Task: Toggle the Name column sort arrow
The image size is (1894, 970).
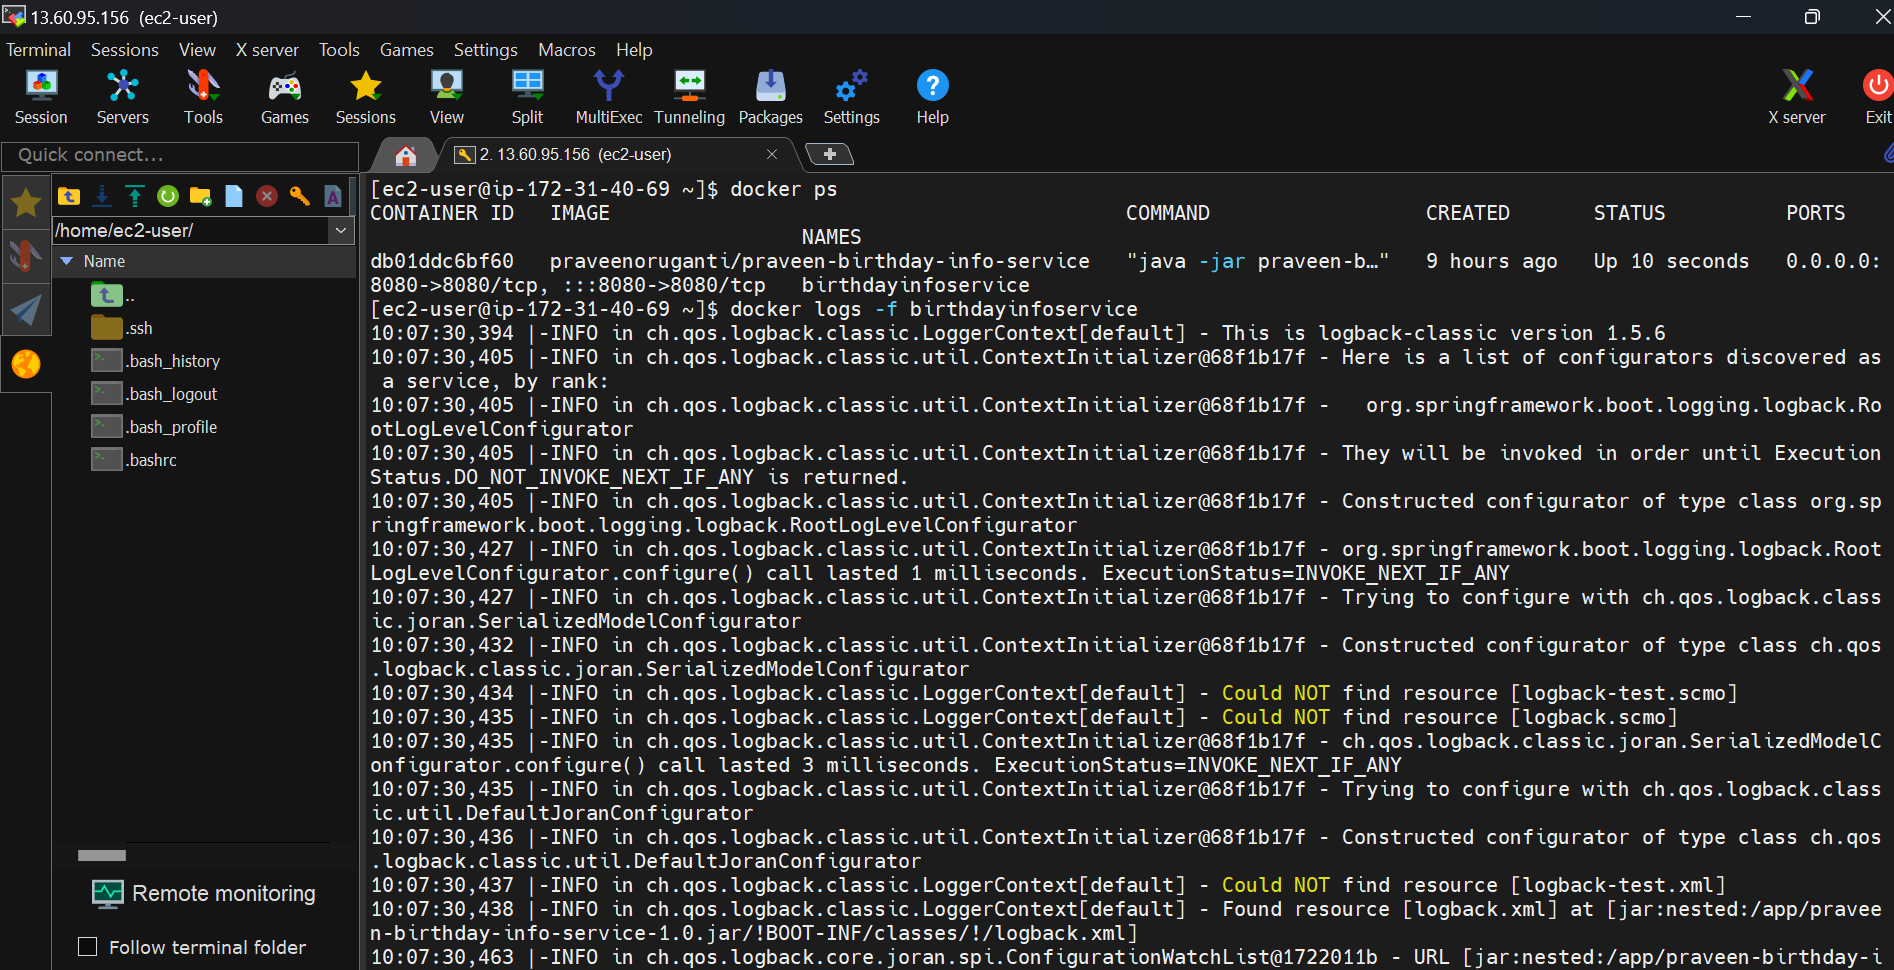Action: [x=67, y=261]
